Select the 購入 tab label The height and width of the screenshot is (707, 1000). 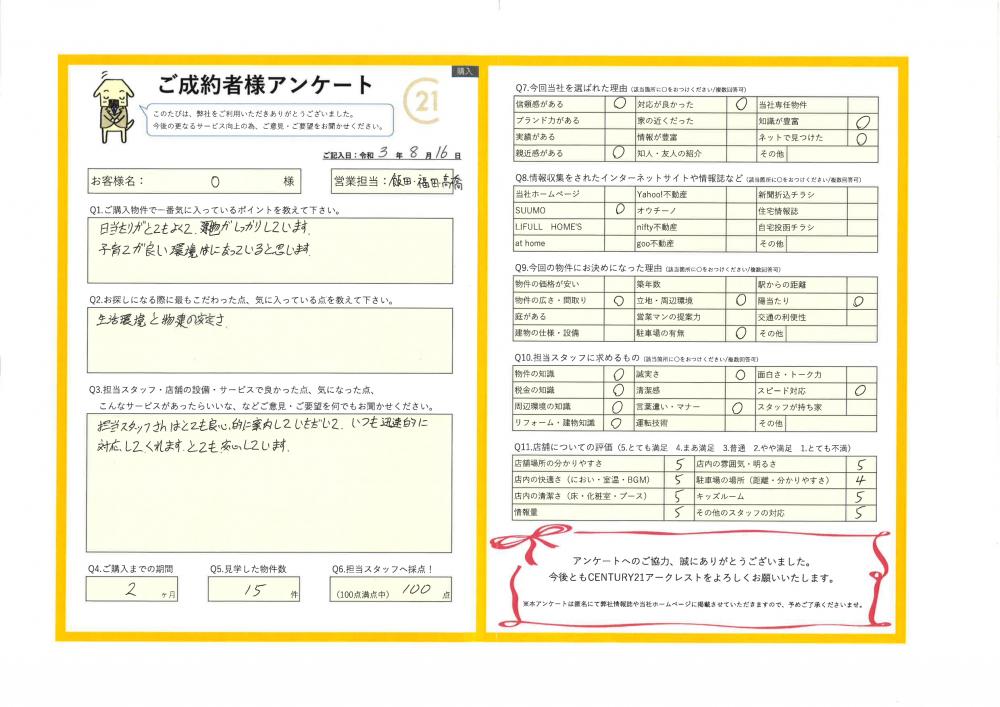465,71
